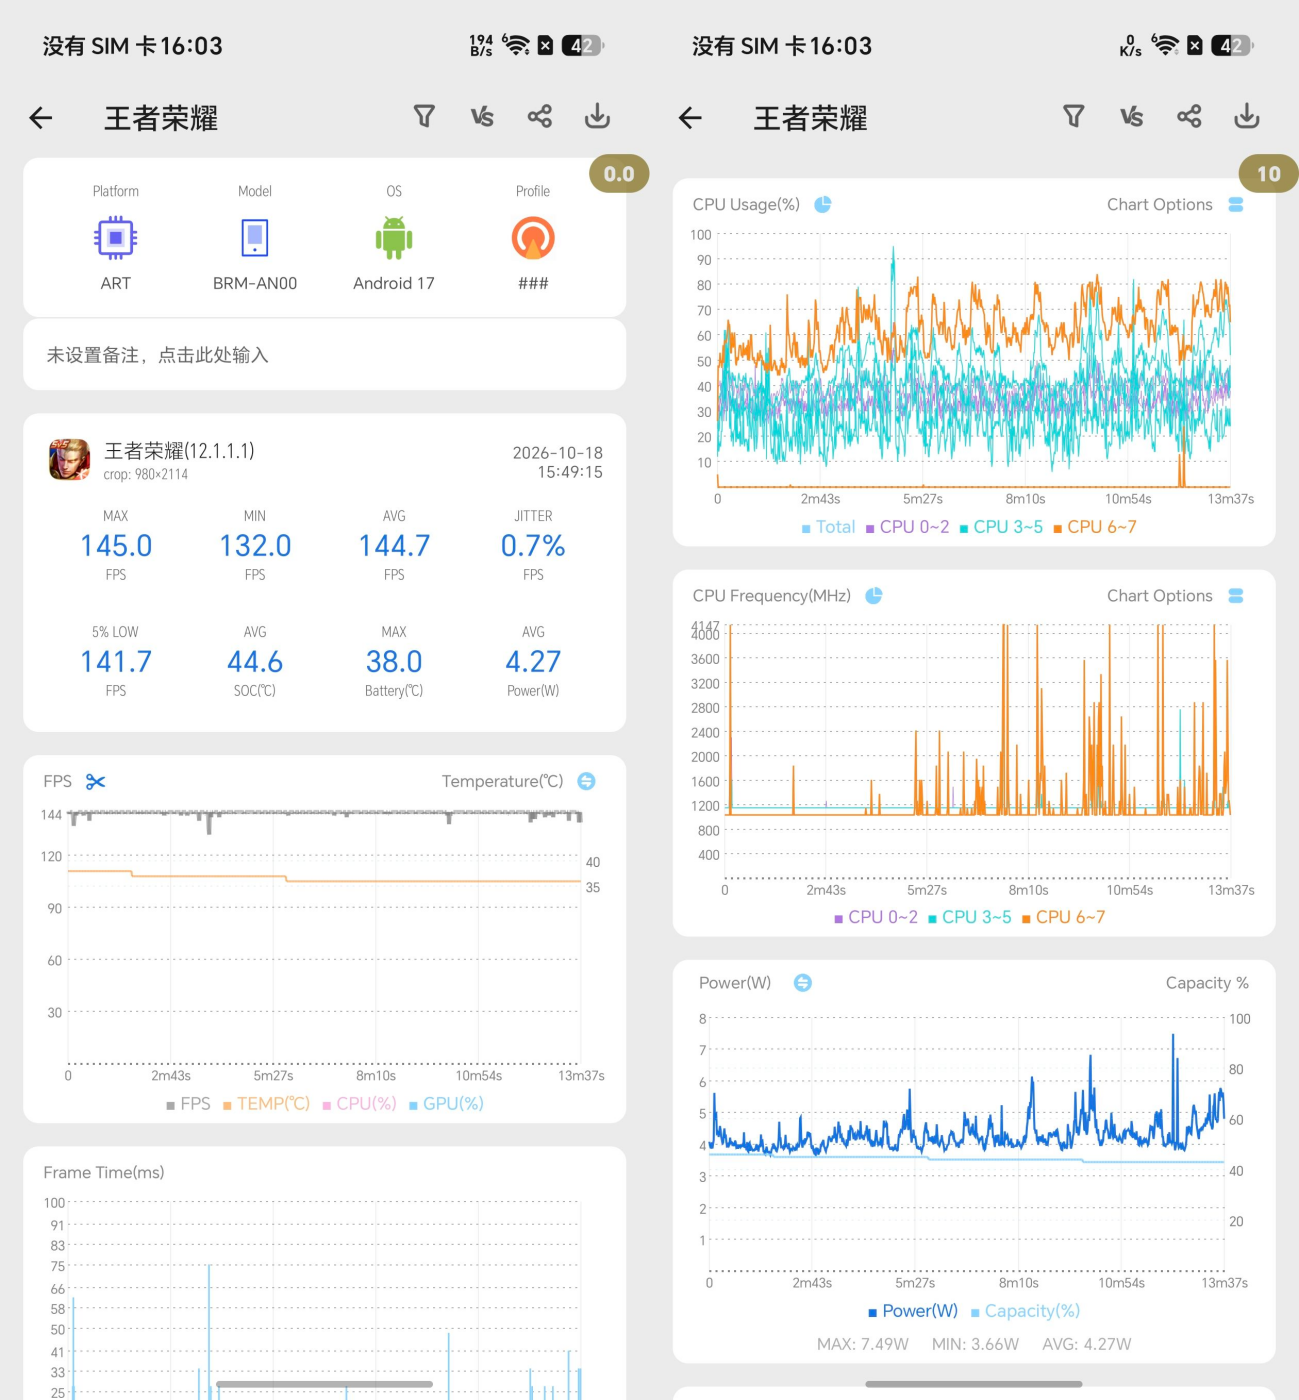Viewport: 1299px width, 1400px height.
Task: Toggle Capacity(%) series in Power legend
Action: coord(1026,1311)
